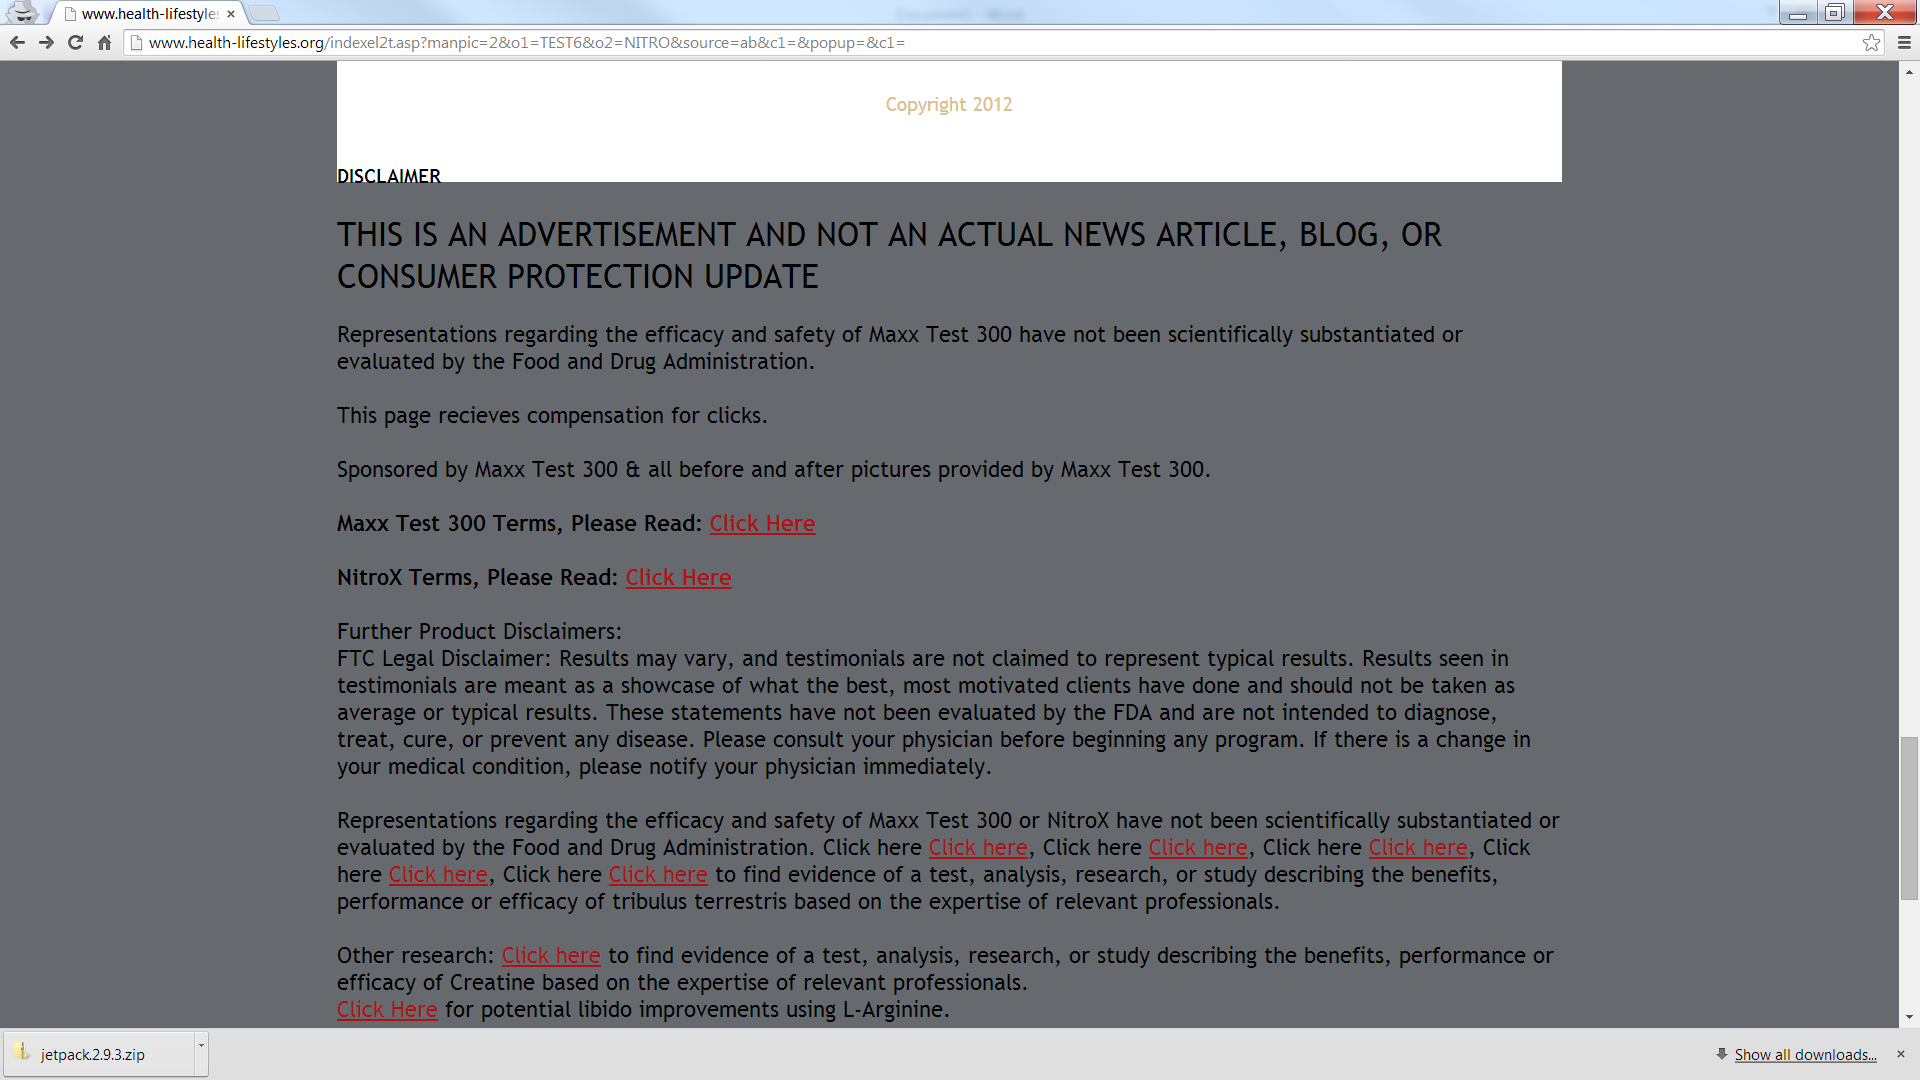Go forward with the forward arrow

point(46,43)
